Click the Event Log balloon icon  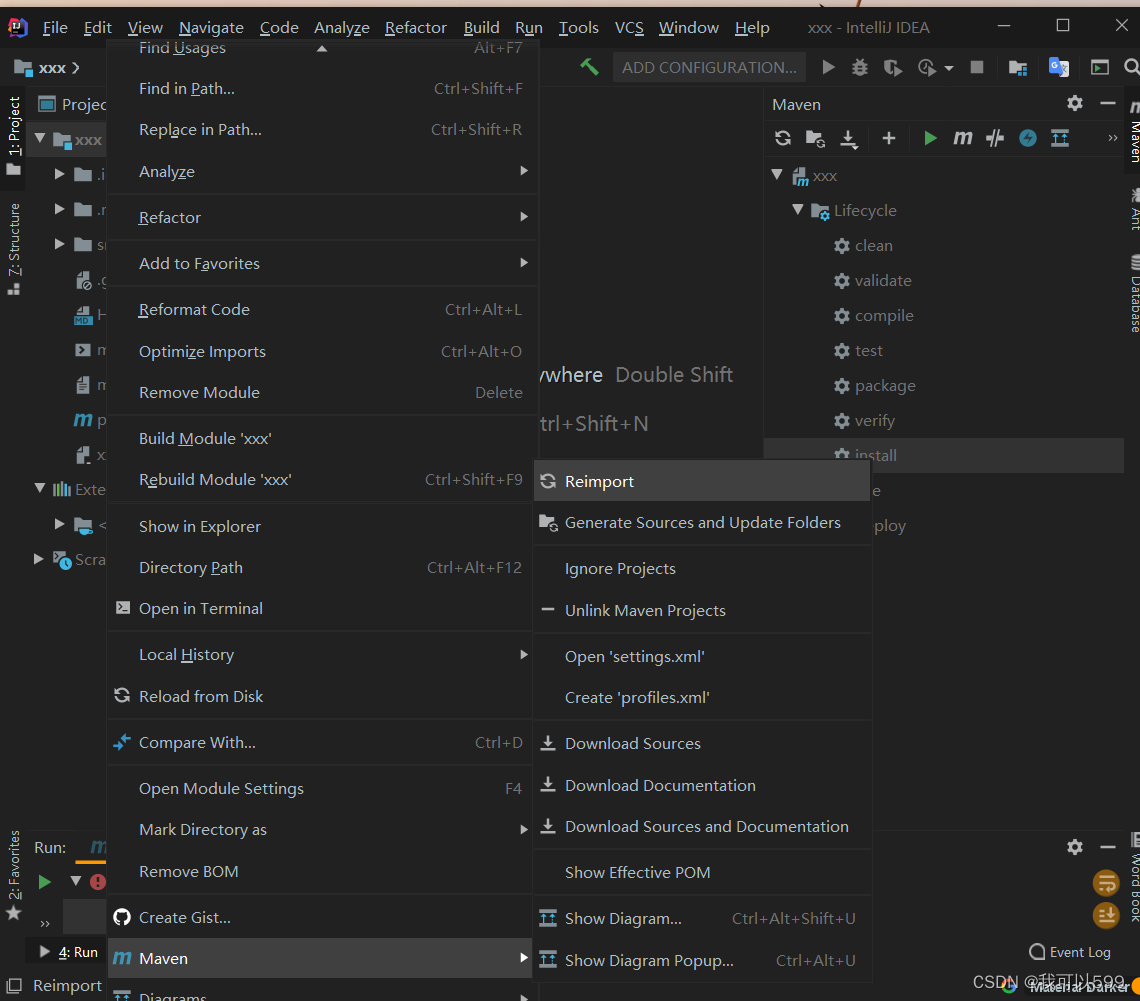point(1037,952)
